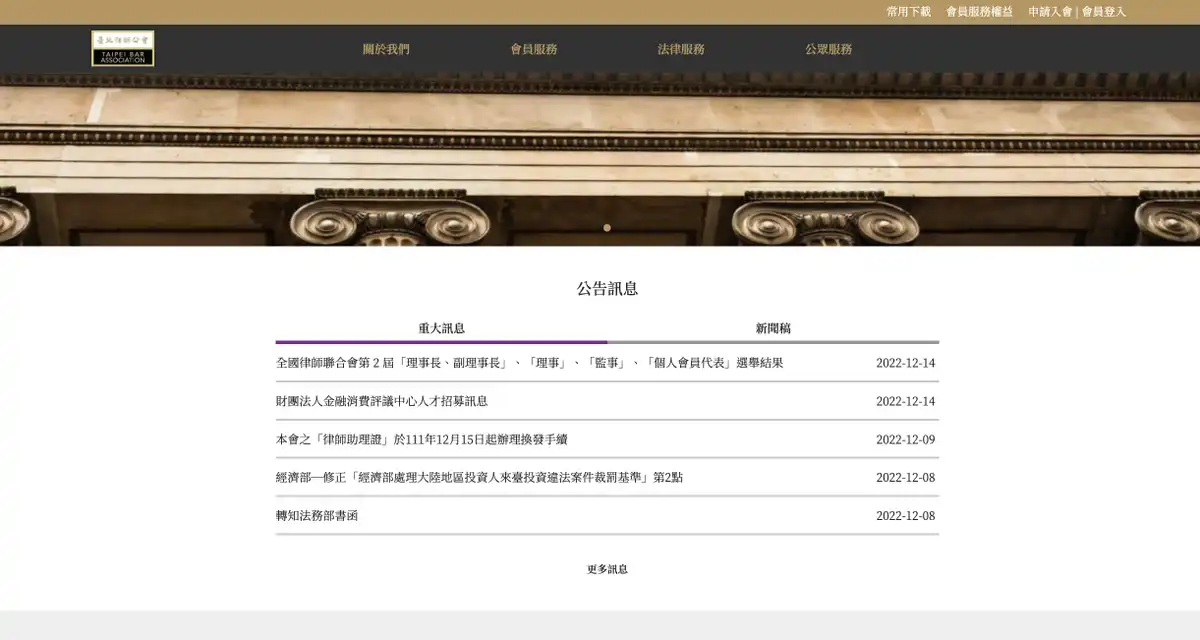This screenshot has width=1200, height=640.
Task: Click the 2022-12-08 date beside 轉知法務部書函
Action: pos(906,515)
